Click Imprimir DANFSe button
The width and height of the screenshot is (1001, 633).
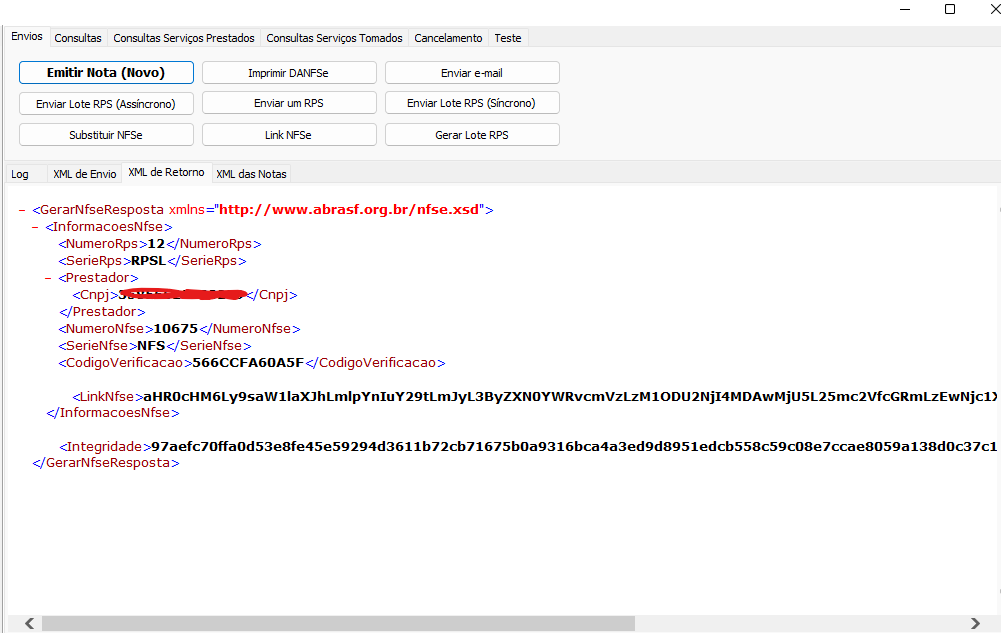click(x=289, y=73)
